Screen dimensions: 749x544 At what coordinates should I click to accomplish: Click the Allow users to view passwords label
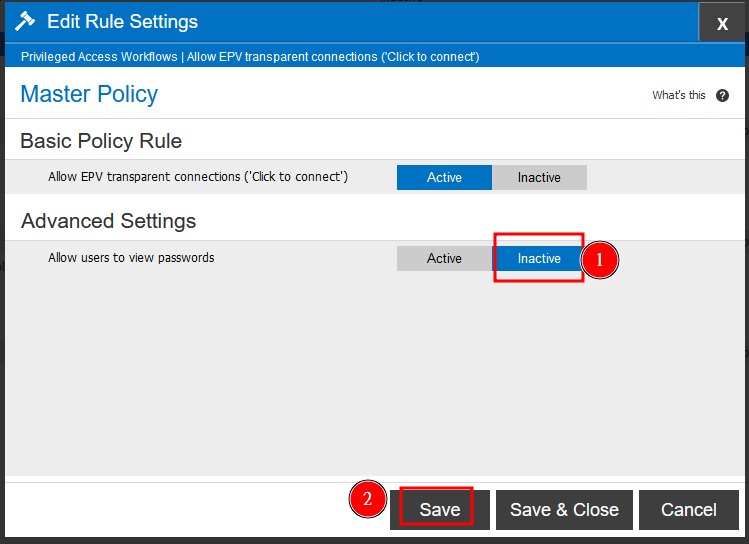coord(131,258)
